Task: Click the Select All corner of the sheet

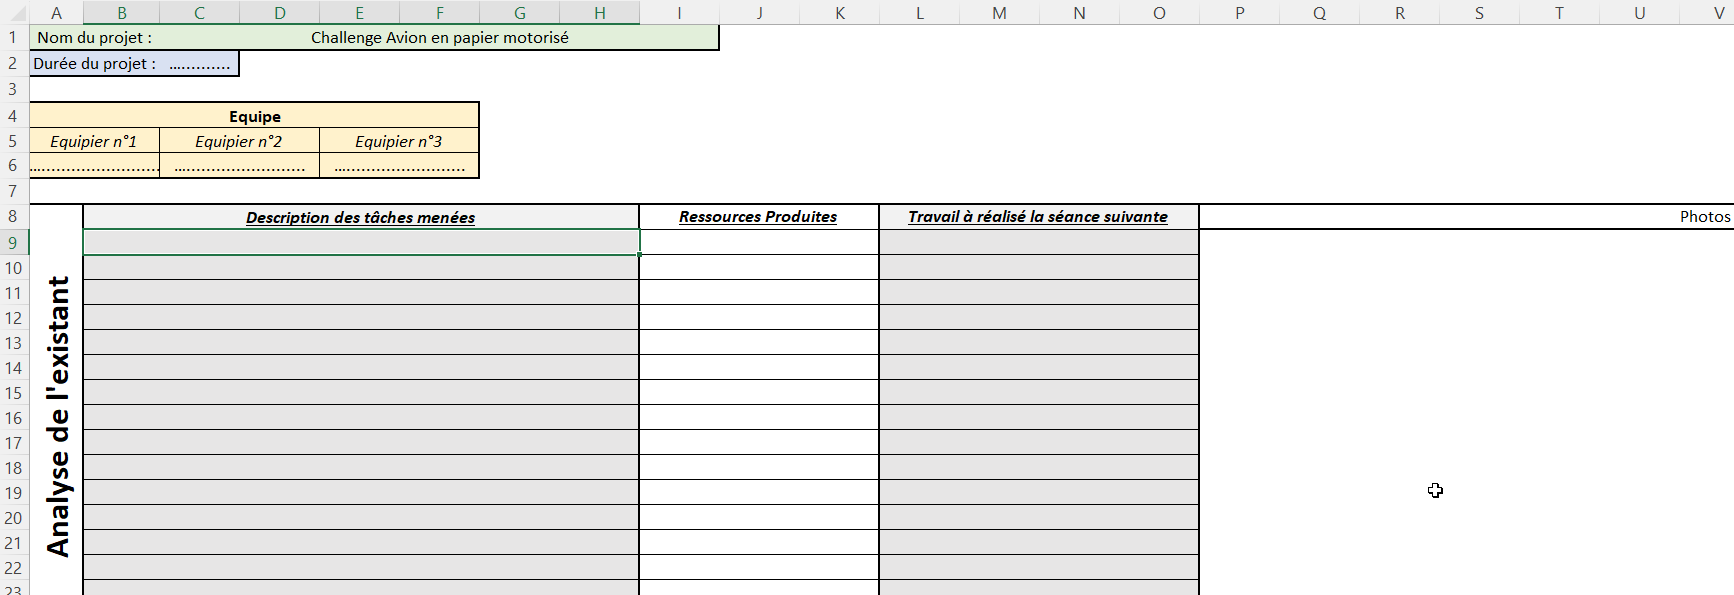Action: (13, 13)
